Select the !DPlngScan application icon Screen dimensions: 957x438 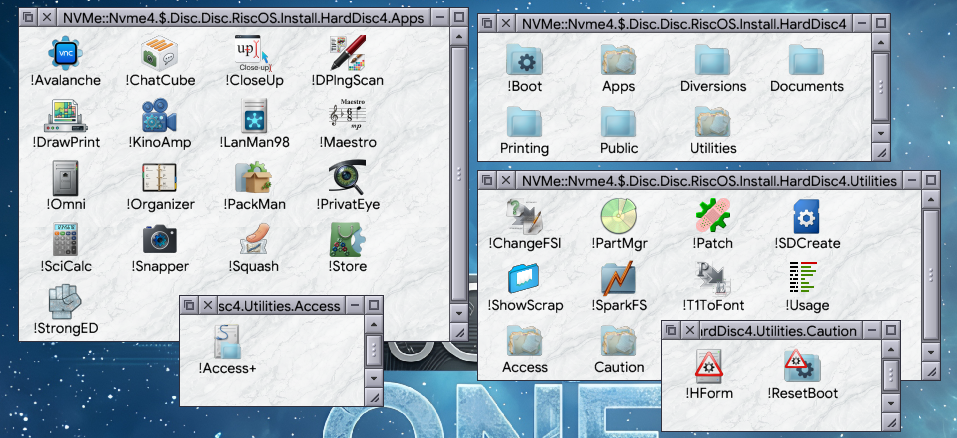347,54
